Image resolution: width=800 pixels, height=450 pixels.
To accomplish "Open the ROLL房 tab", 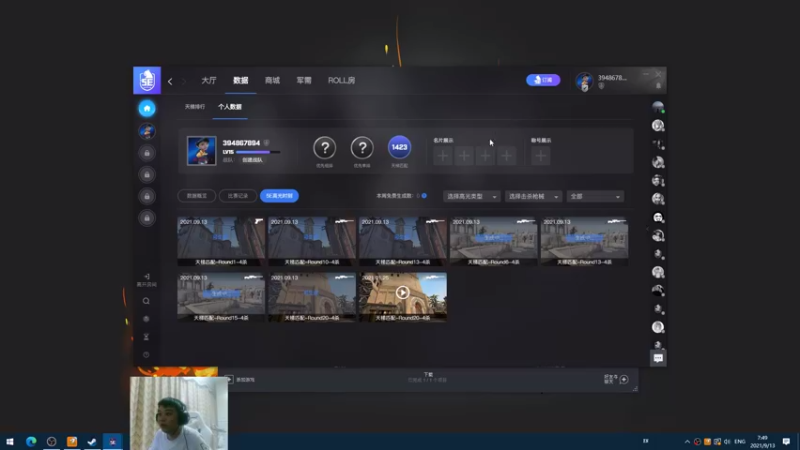I will pos(341,81).
